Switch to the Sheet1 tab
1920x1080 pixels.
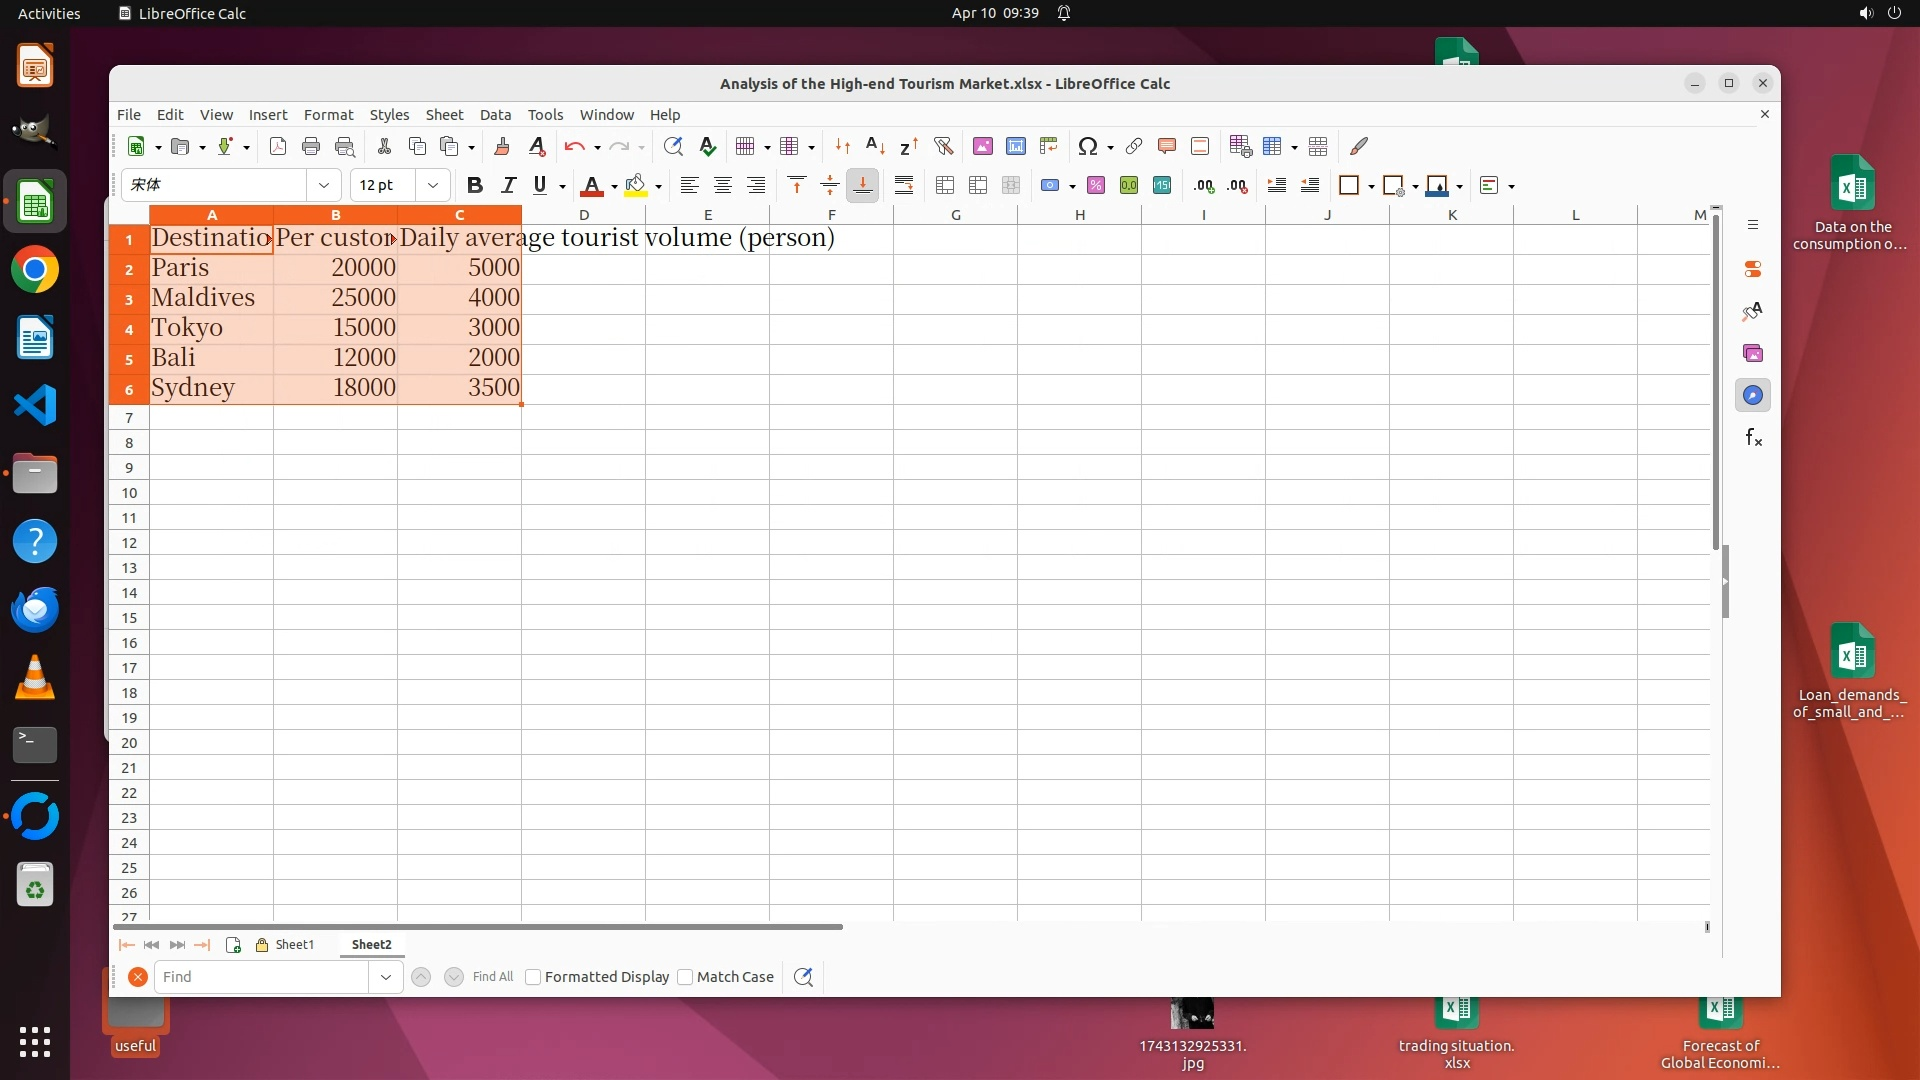294,944
